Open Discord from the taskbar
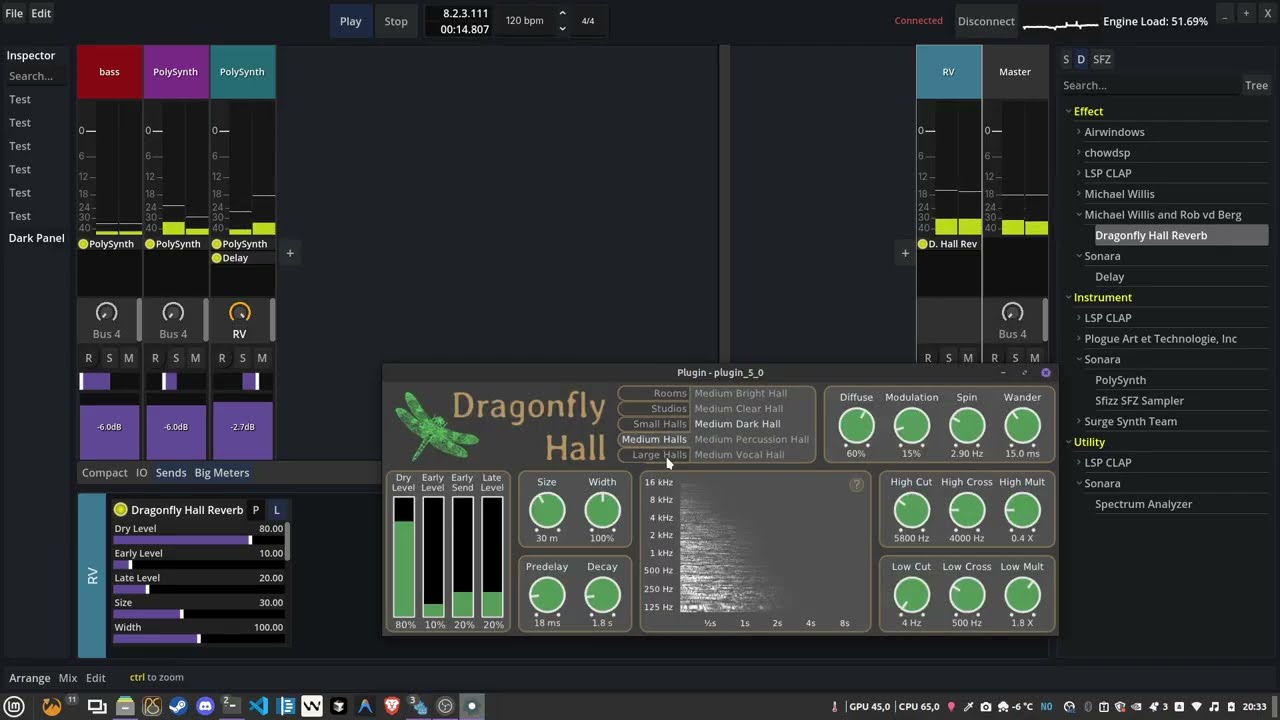 205,706
